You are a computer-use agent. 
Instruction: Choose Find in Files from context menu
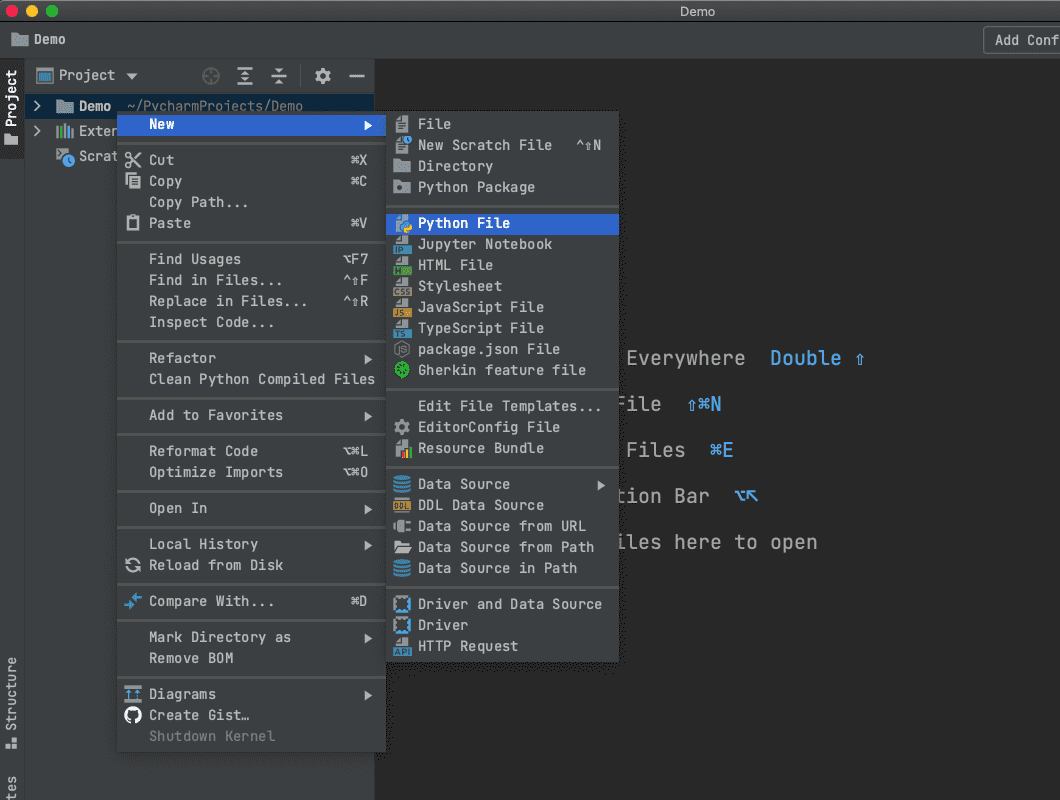pos(215,280)
